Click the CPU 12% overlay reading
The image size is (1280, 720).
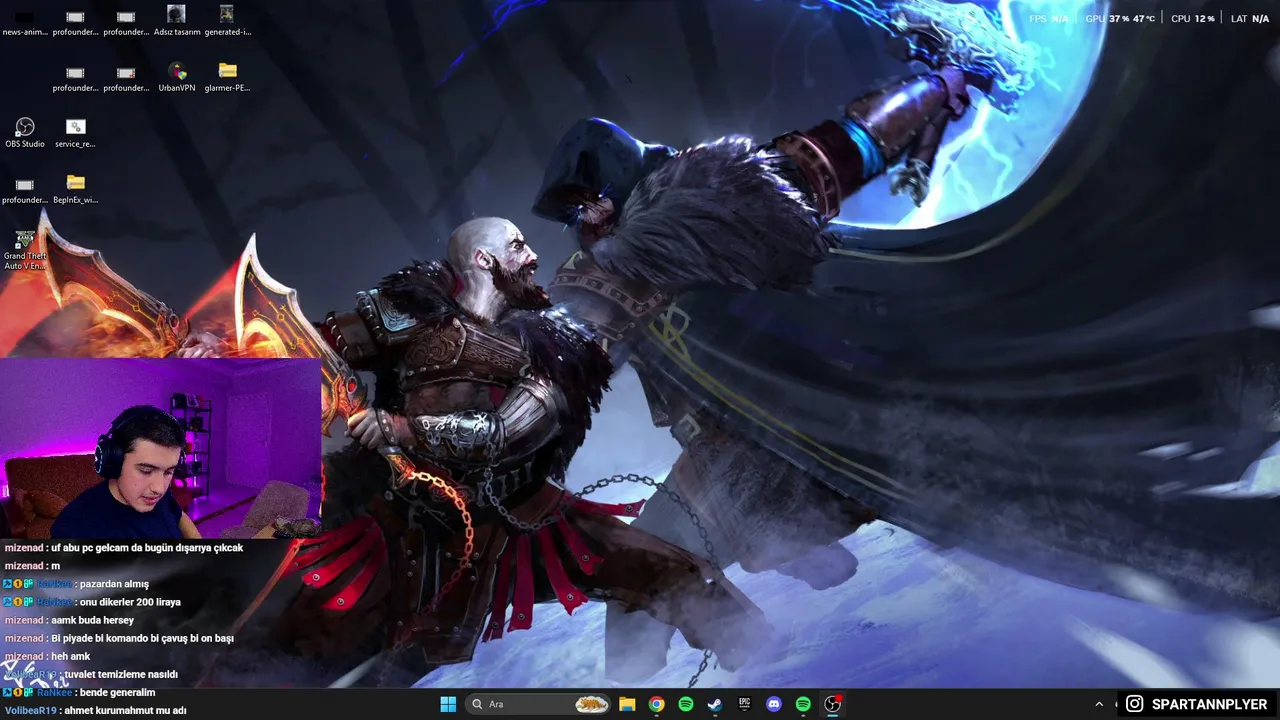1193,19
